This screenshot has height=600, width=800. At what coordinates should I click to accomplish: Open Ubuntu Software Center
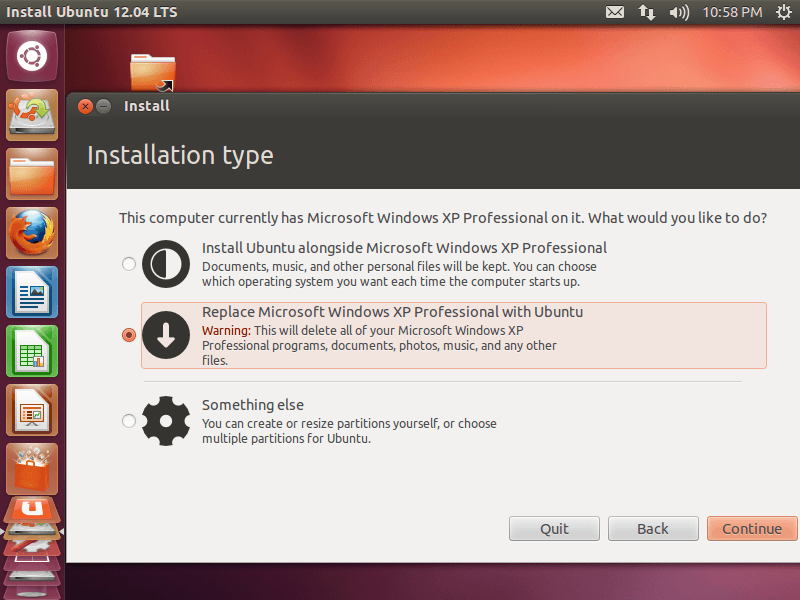[x=32, y=469]
